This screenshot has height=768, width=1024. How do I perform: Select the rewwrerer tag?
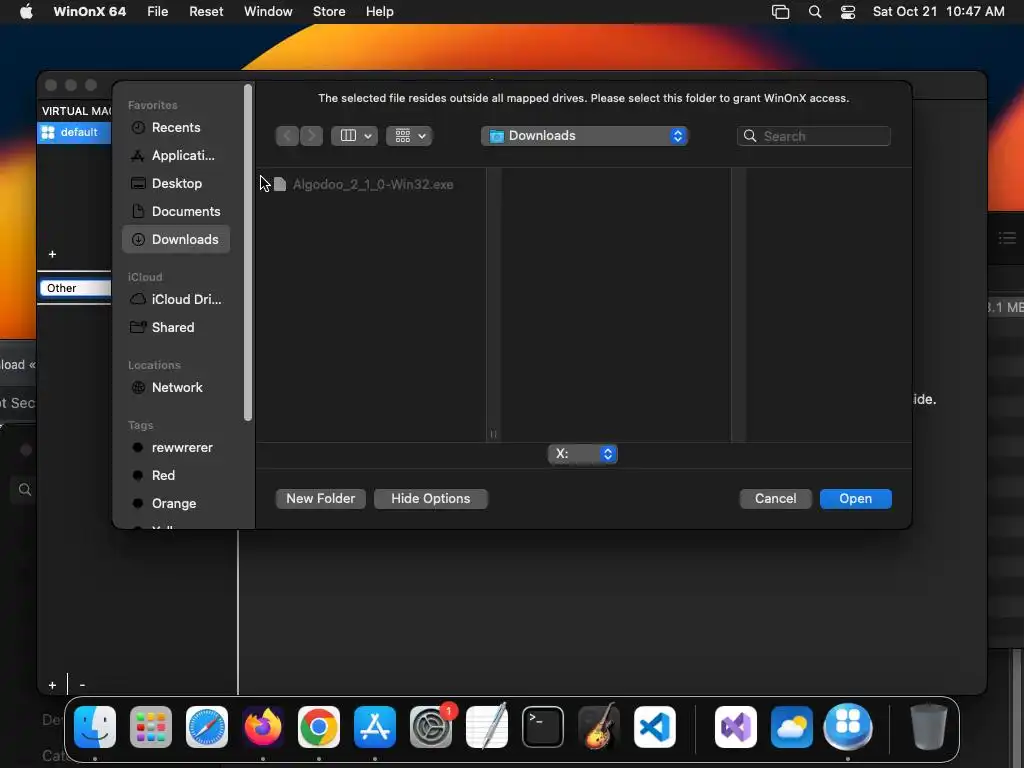pyautogui.click(x=176, y=447)
